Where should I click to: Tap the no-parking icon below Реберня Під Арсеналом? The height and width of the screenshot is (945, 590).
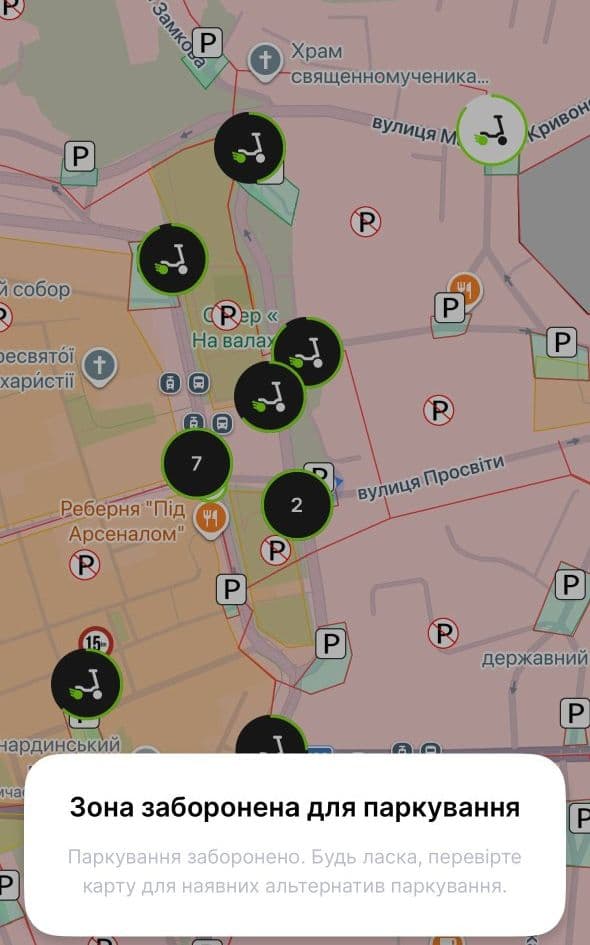pos(84,565)
